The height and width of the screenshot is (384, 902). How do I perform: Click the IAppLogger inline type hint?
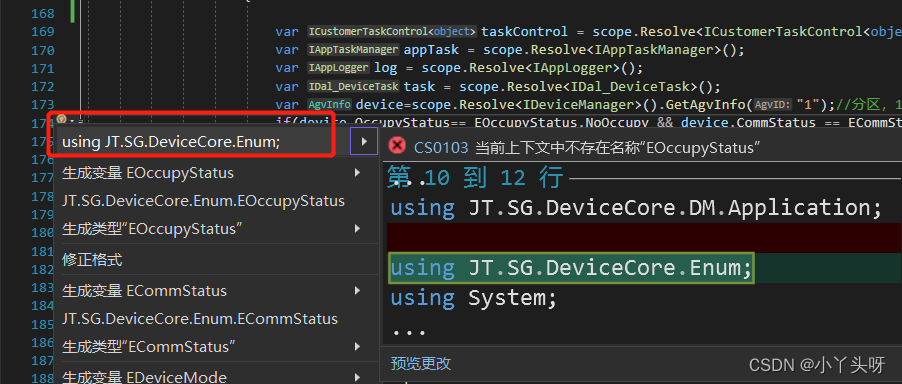(338, 68)
